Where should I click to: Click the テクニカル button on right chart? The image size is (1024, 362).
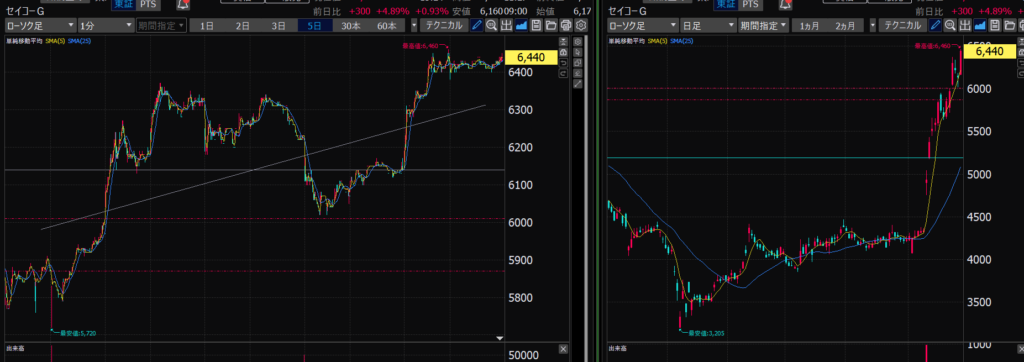(x=903, y=25)
